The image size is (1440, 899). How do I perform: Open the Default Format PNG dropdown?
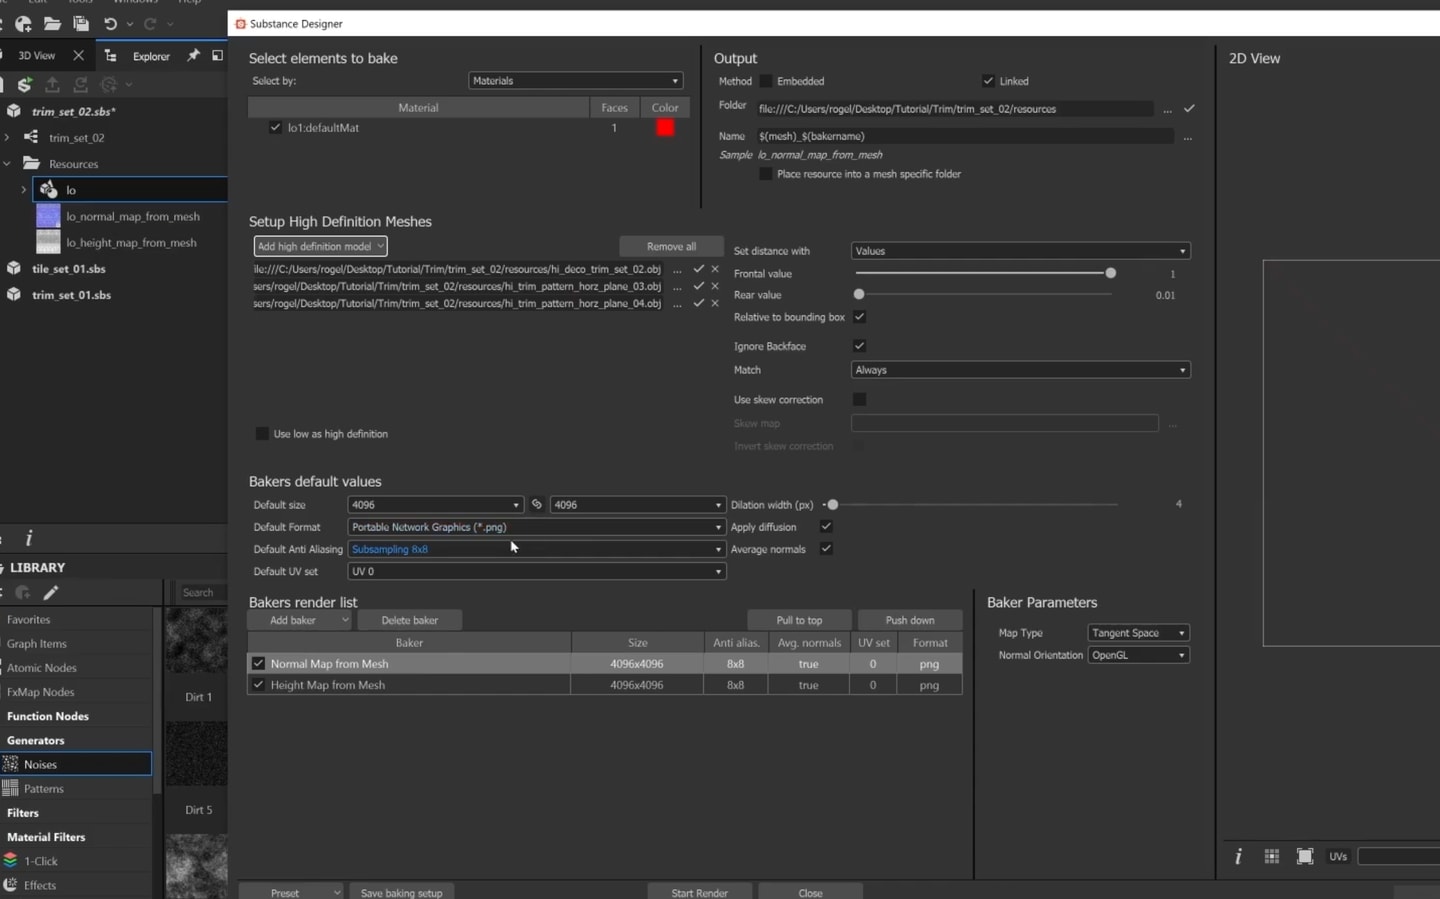pyautogui.click(x=536, y=527)
